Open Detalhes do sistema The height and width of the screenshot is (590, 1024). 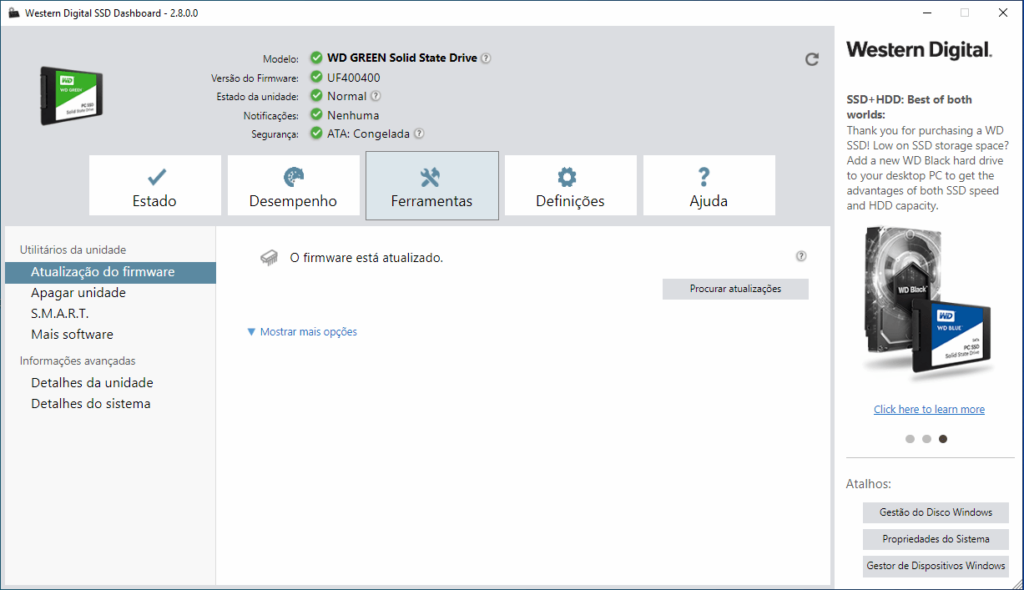point(91,404)
